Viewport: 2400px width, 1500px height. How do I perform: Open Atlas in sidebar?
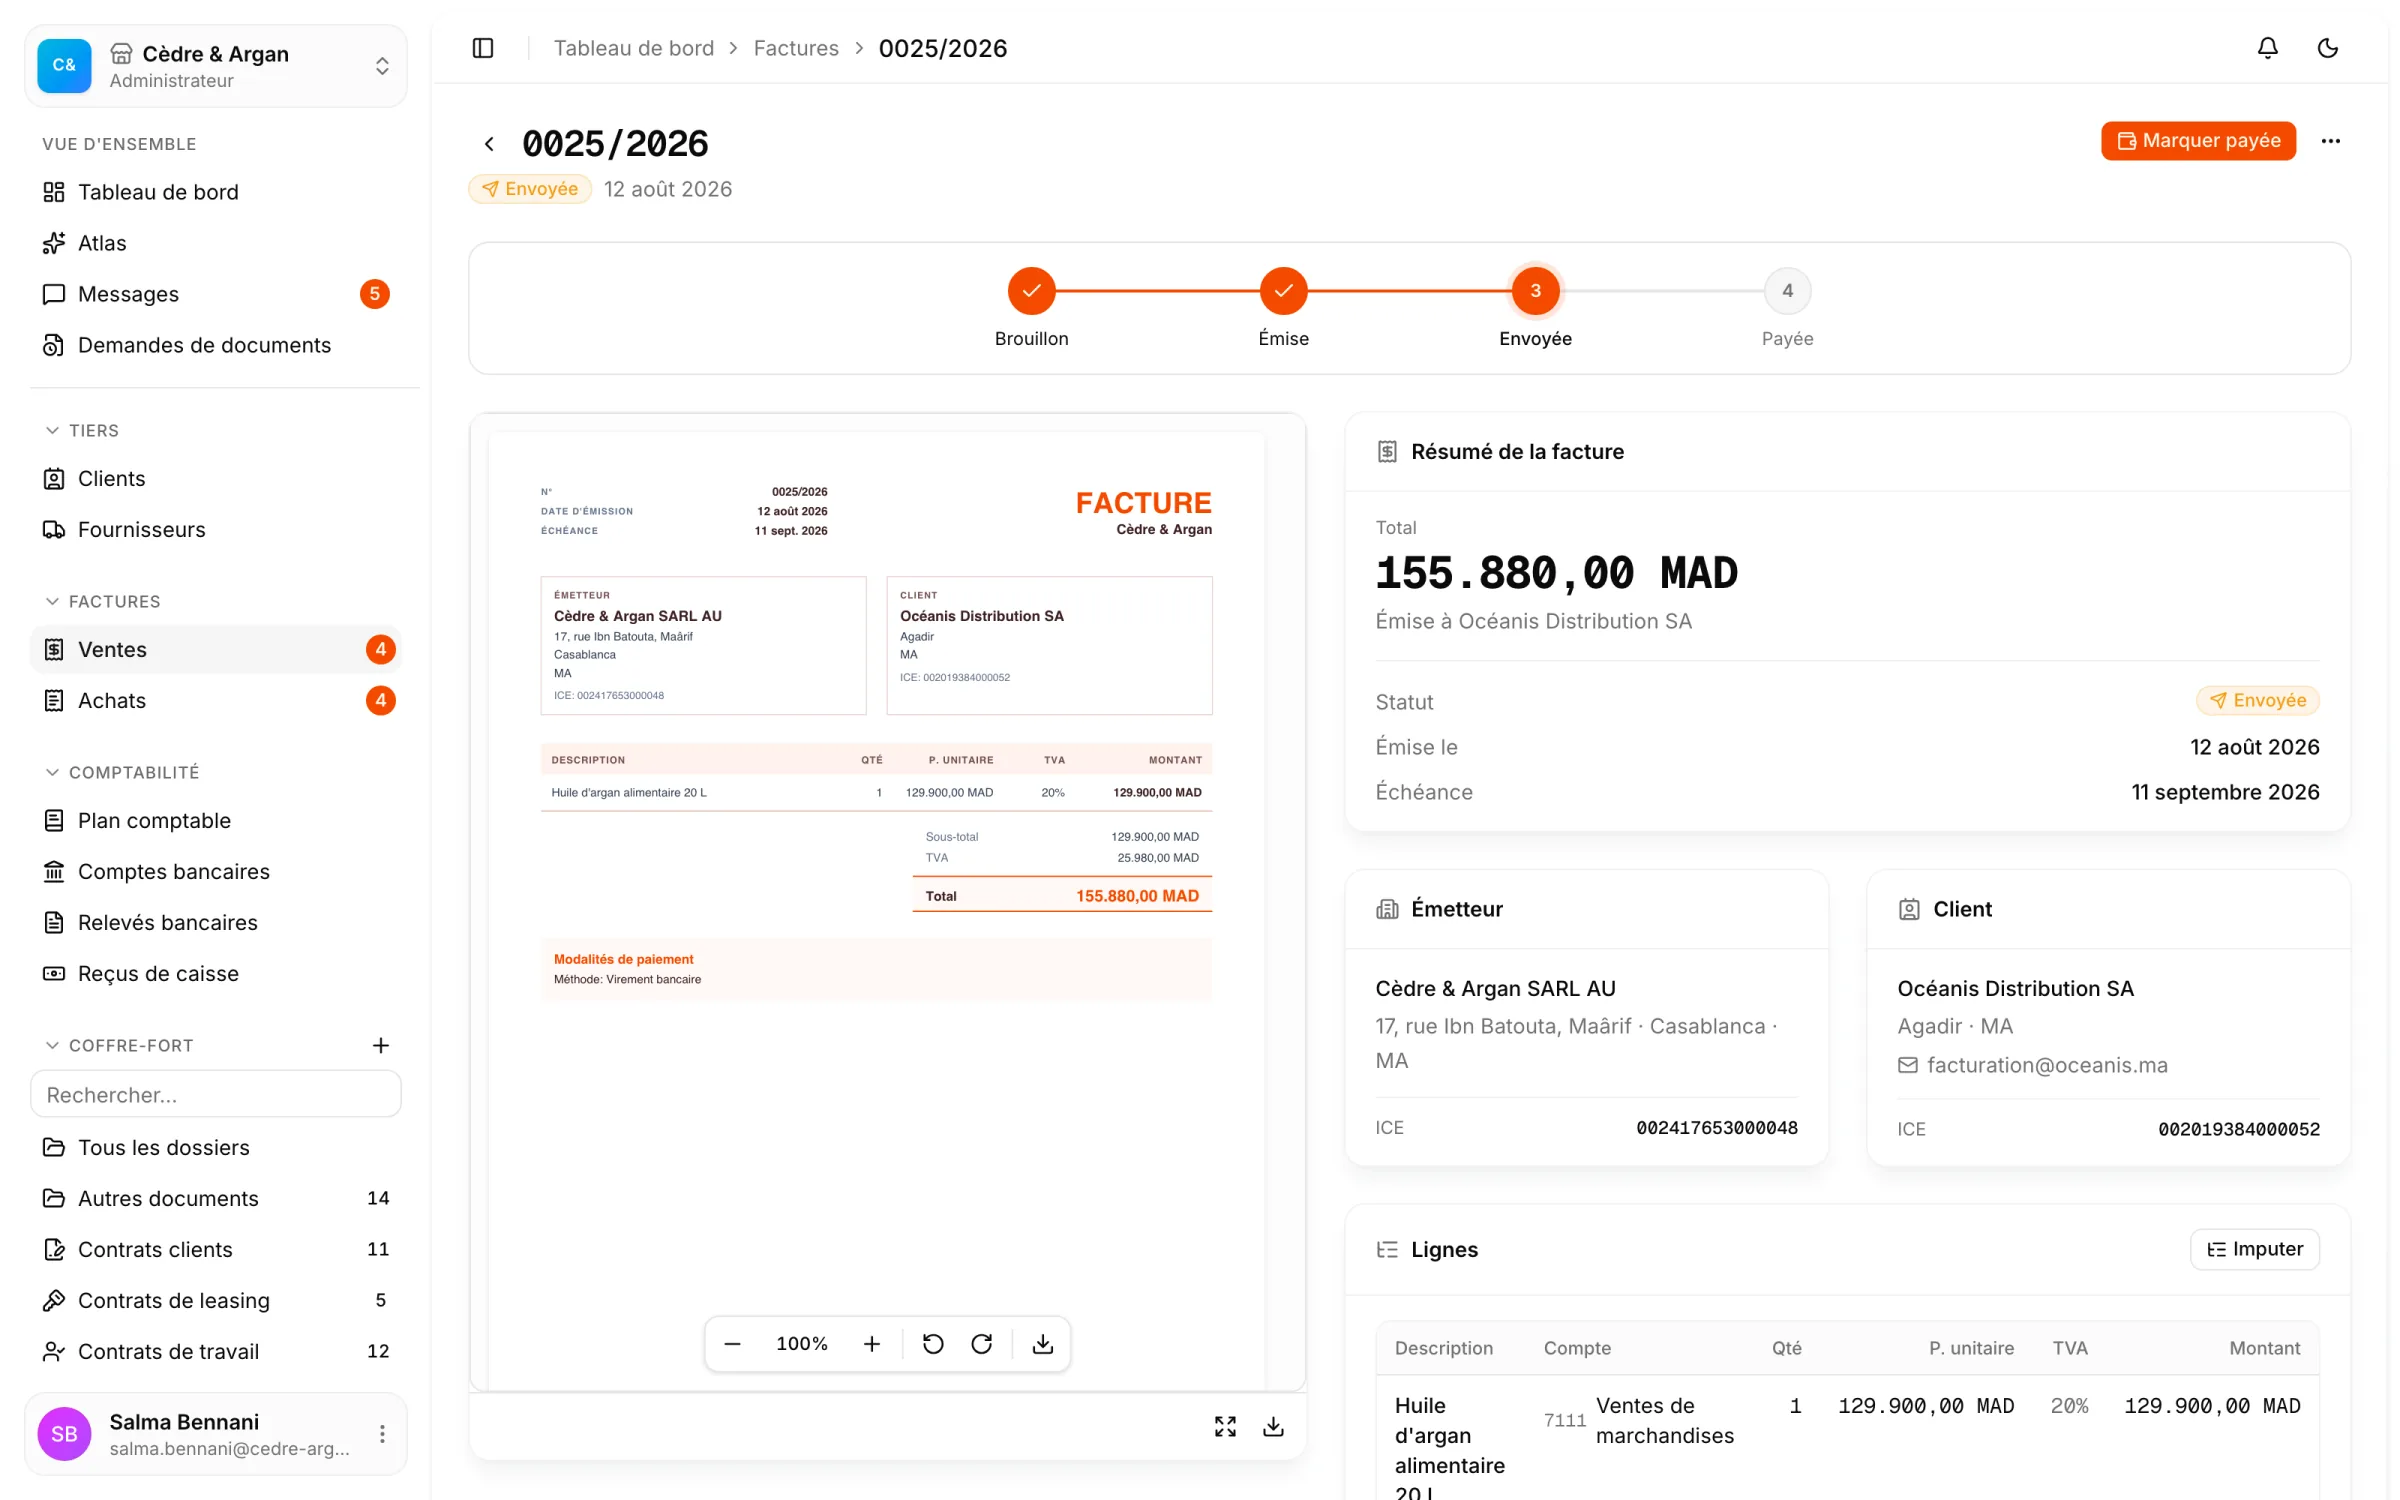pyautogui.click(x=216, y=243)
